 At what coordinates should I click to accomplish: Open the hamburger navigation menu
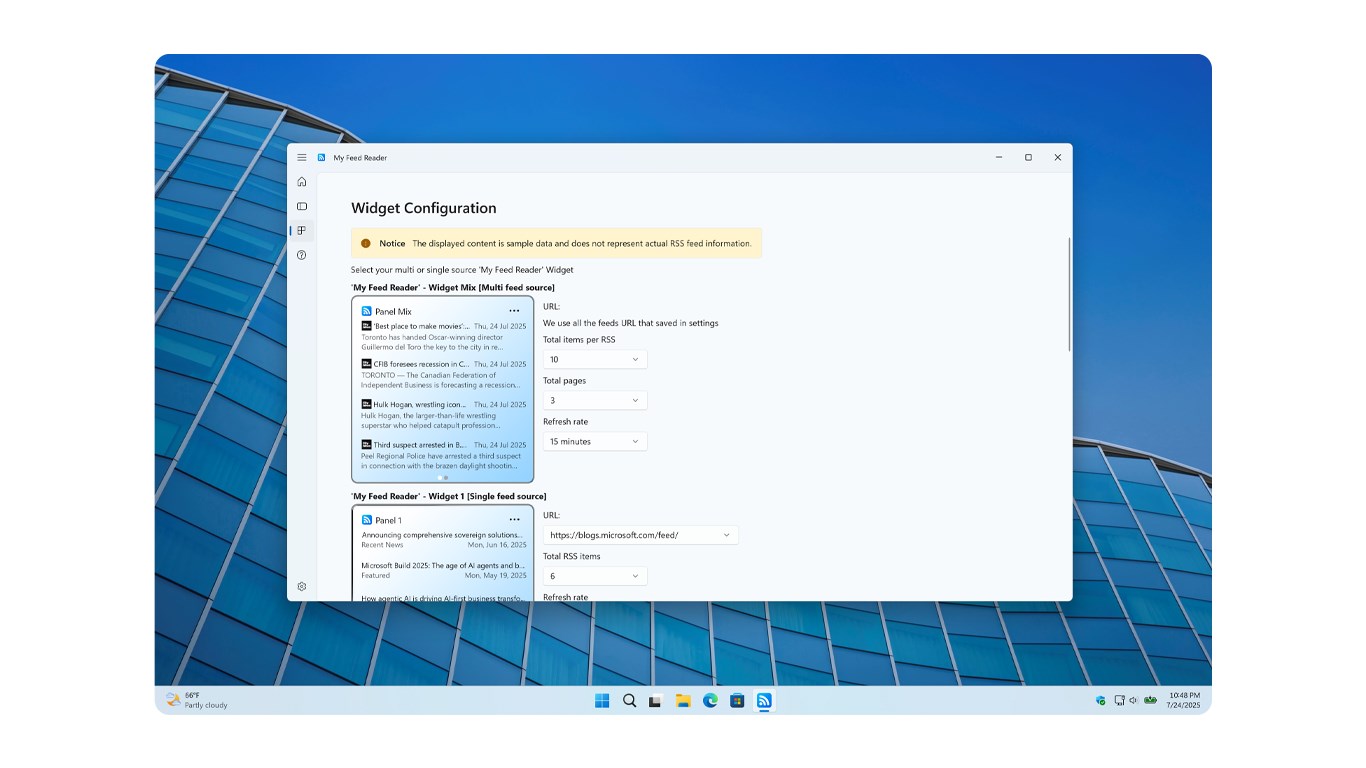tap(301, 157)
